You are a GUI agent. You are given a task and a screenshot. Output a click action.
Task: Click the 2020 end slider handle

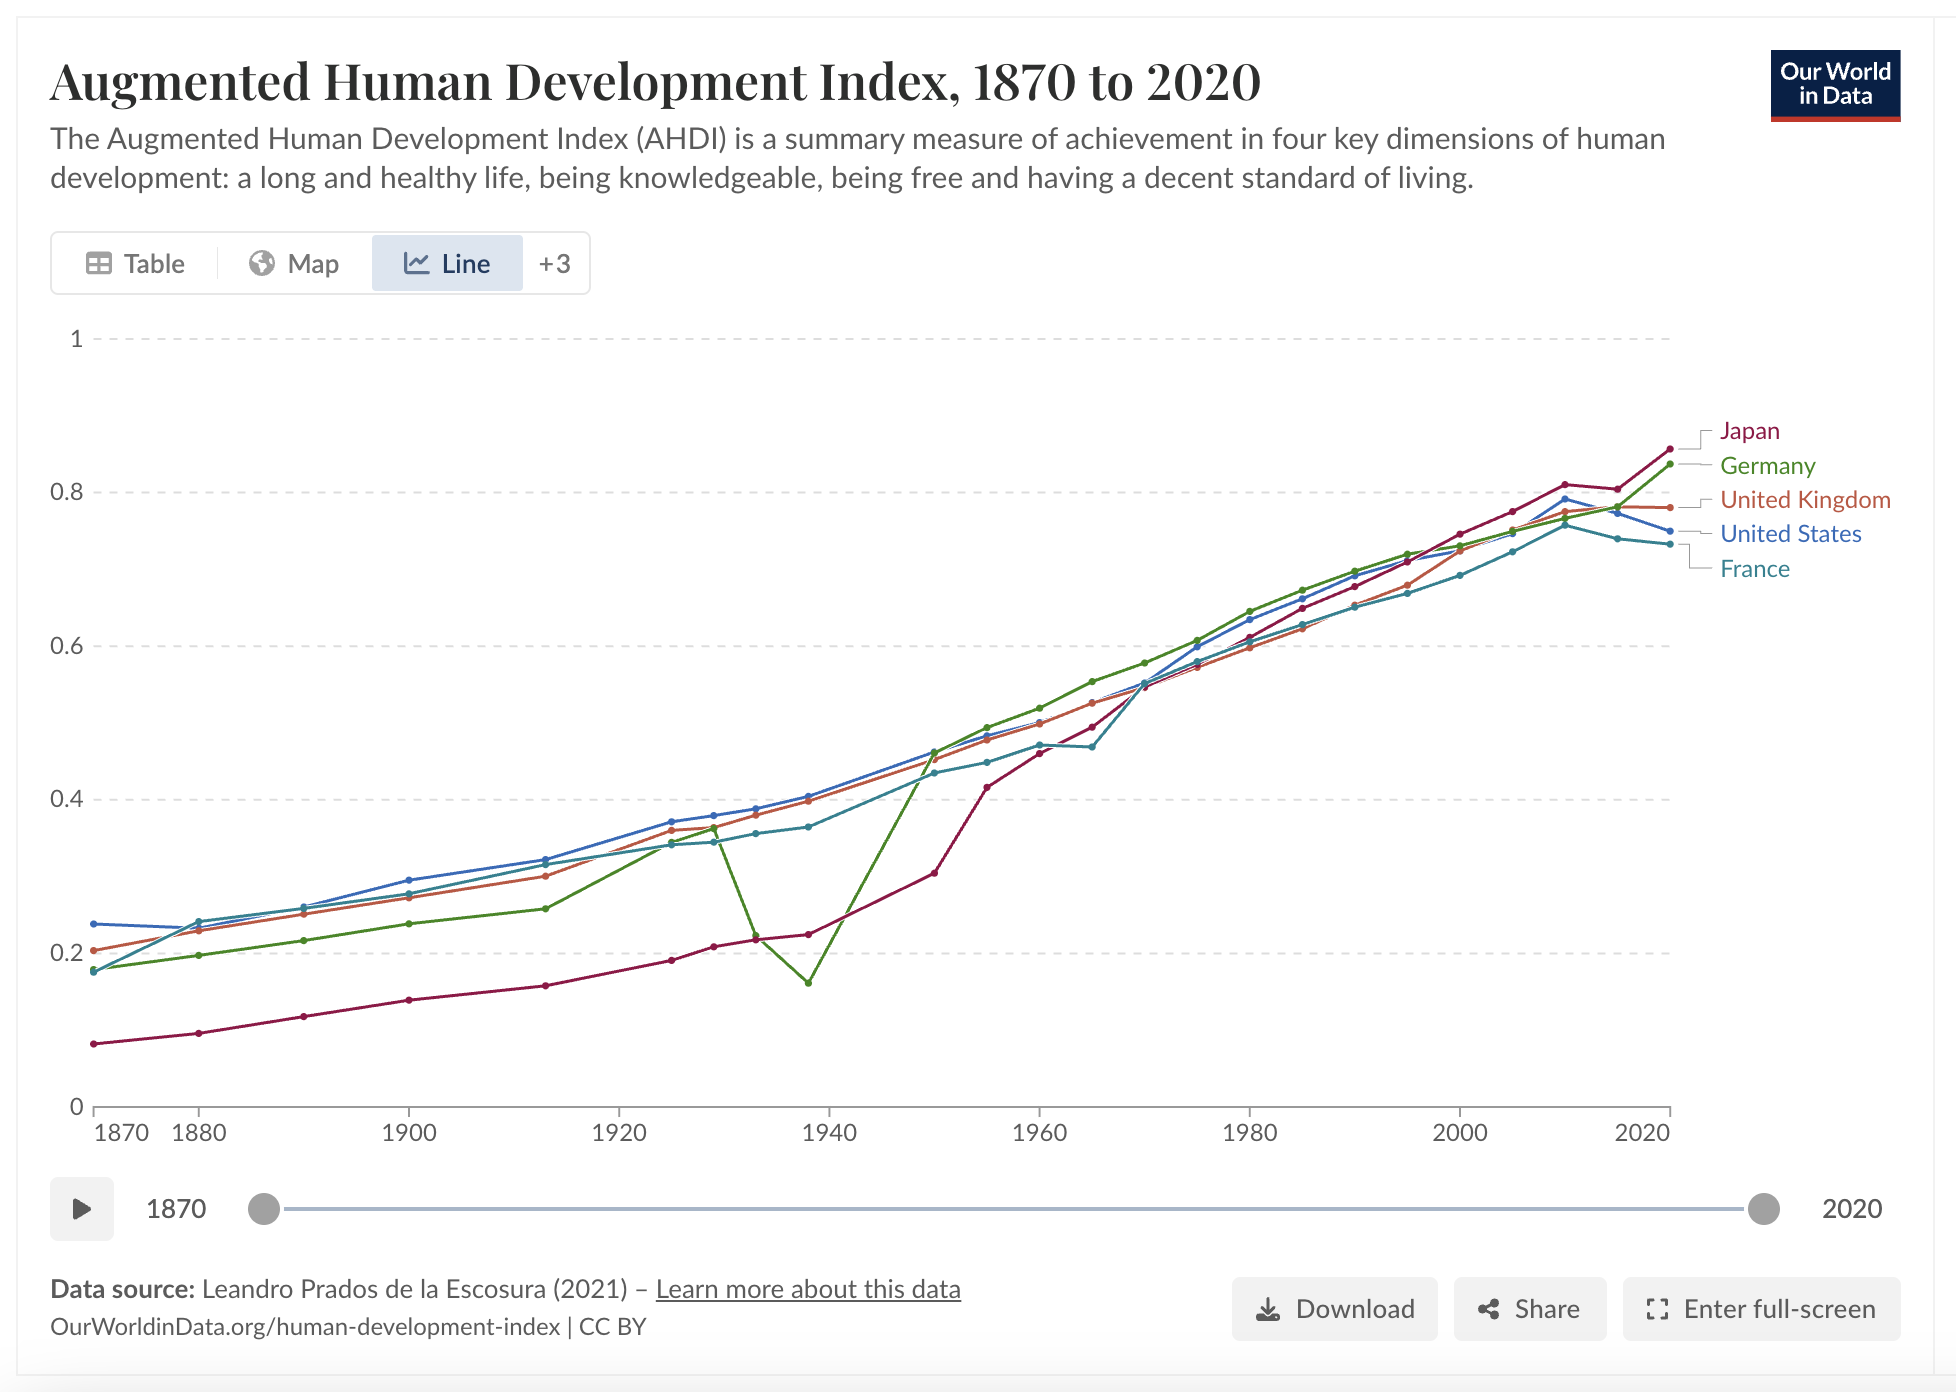[1764, 1209]
